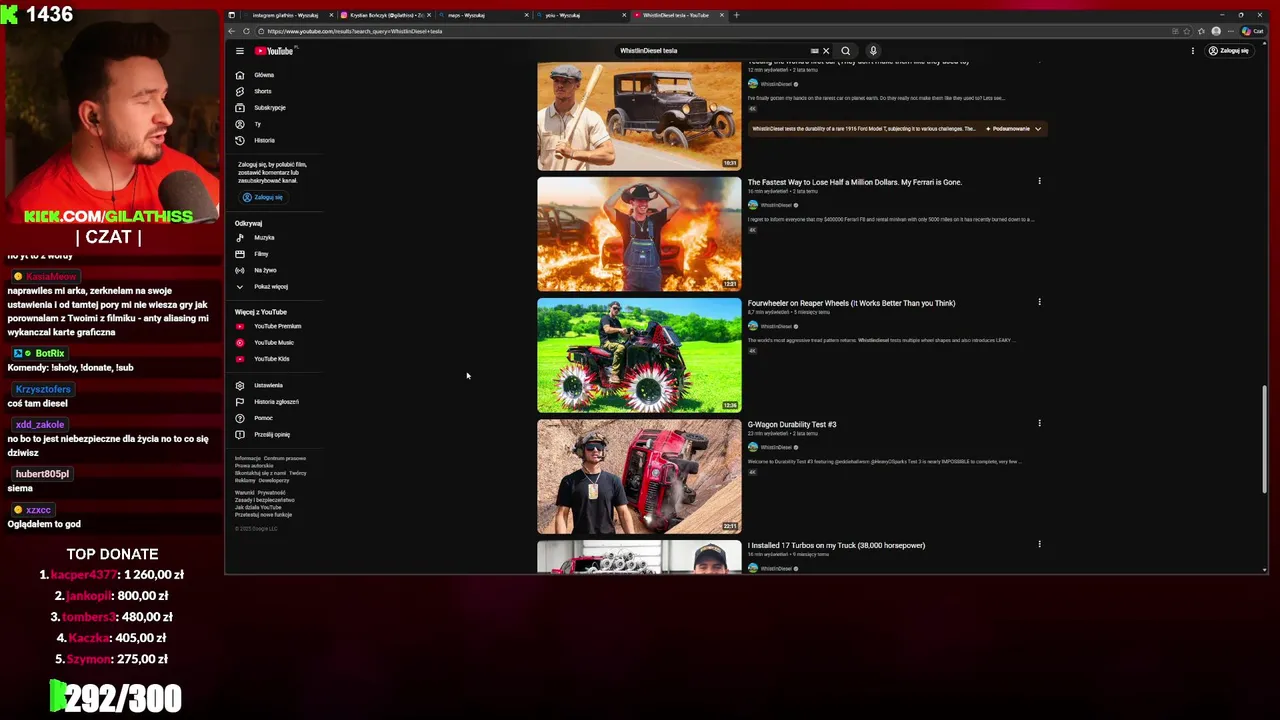Expand the Podsumowanie summary chevron
Viewport: 1280px width, 720px height.
tap(1038, 129)
